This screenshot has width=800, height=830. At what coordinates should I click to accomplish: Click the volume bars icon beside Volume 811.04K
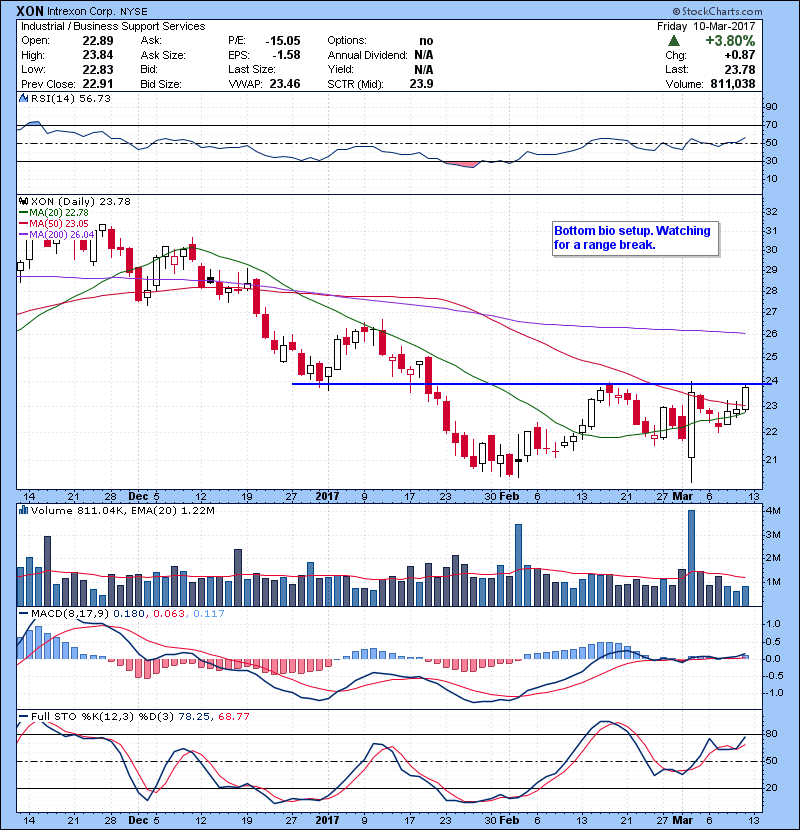click(23, 510)
